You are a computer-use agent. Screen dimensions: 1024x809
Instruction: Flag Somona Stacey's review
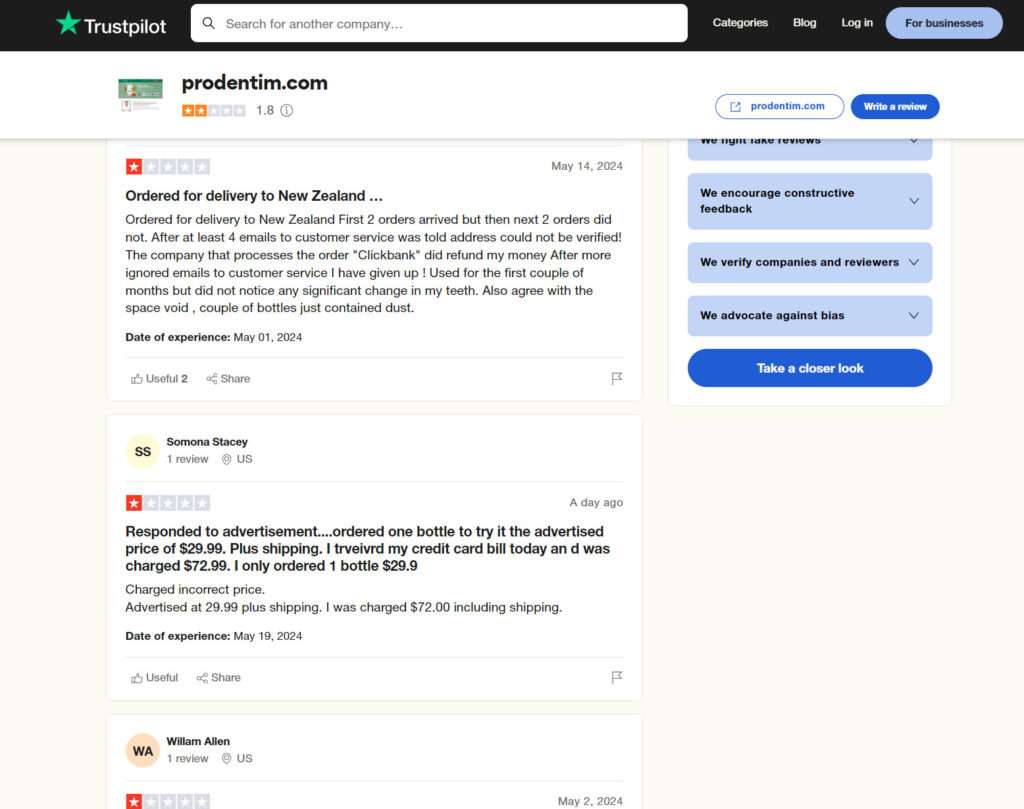pos(617,678)
